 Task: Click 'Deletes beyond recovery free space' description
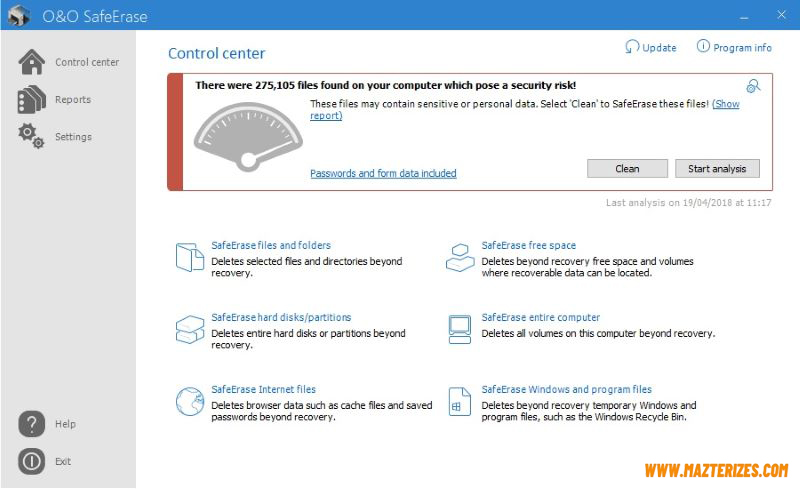point(587,267)
